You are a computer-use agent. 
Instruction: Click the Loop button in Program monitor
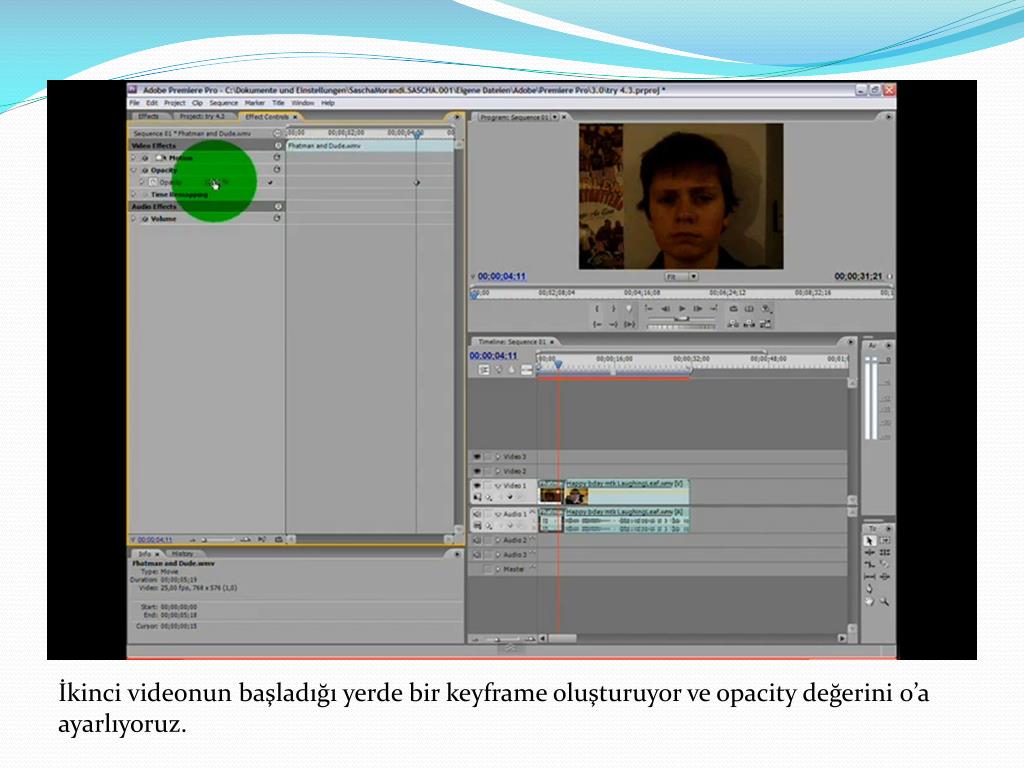(x=733, y=308)
